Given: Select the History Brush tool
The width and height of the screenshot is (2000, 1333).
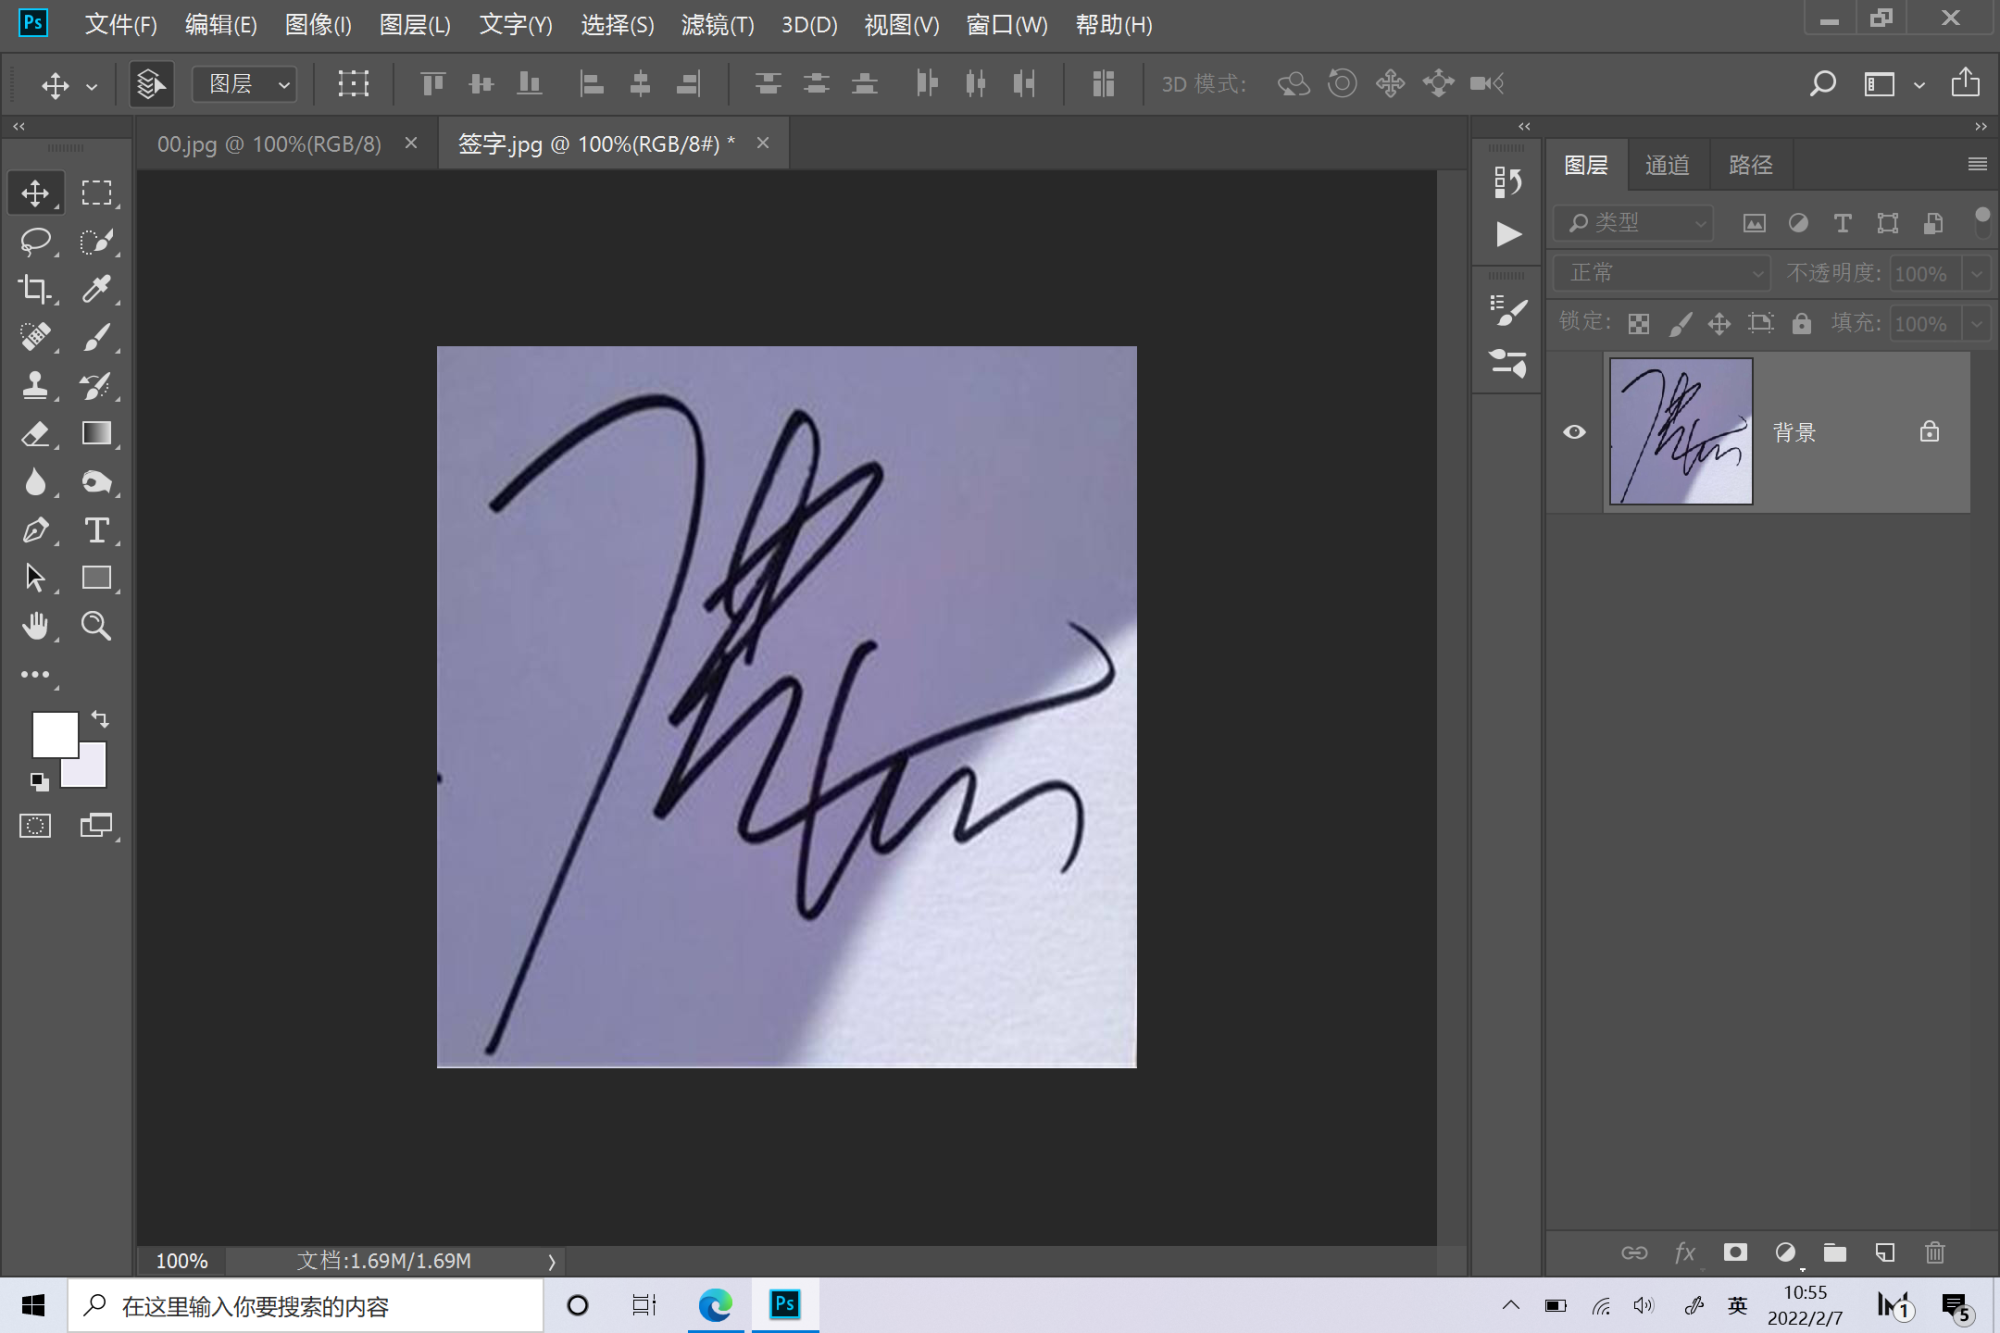Looking at the screenshot, I should pyautogui.click(x=97, y=385).
